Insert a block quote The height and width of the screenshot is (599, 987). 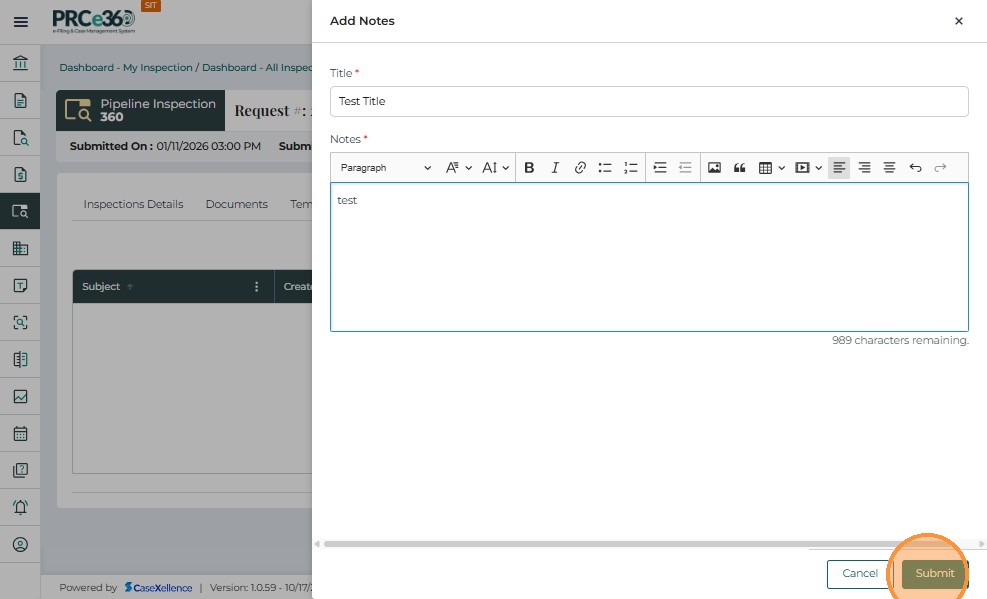[x=740, y=167]
